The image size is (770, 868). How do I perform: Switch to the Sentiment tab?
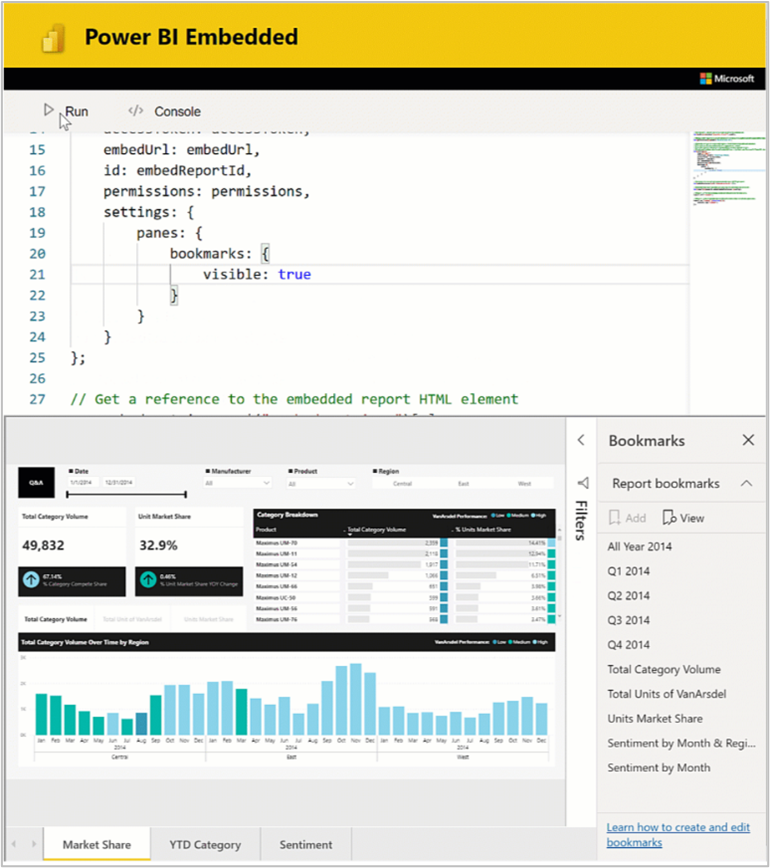click(x=306, y=844)
